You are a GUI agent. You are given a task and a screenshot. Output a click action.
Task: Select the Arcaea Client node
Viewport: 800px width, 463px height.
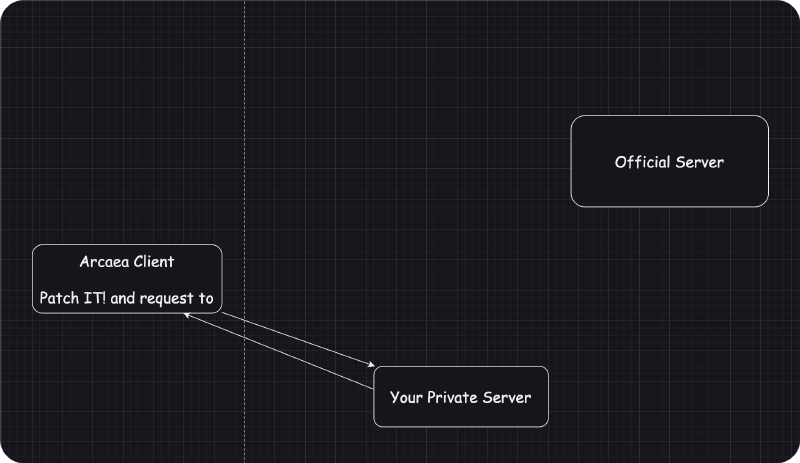coord(127,280)
